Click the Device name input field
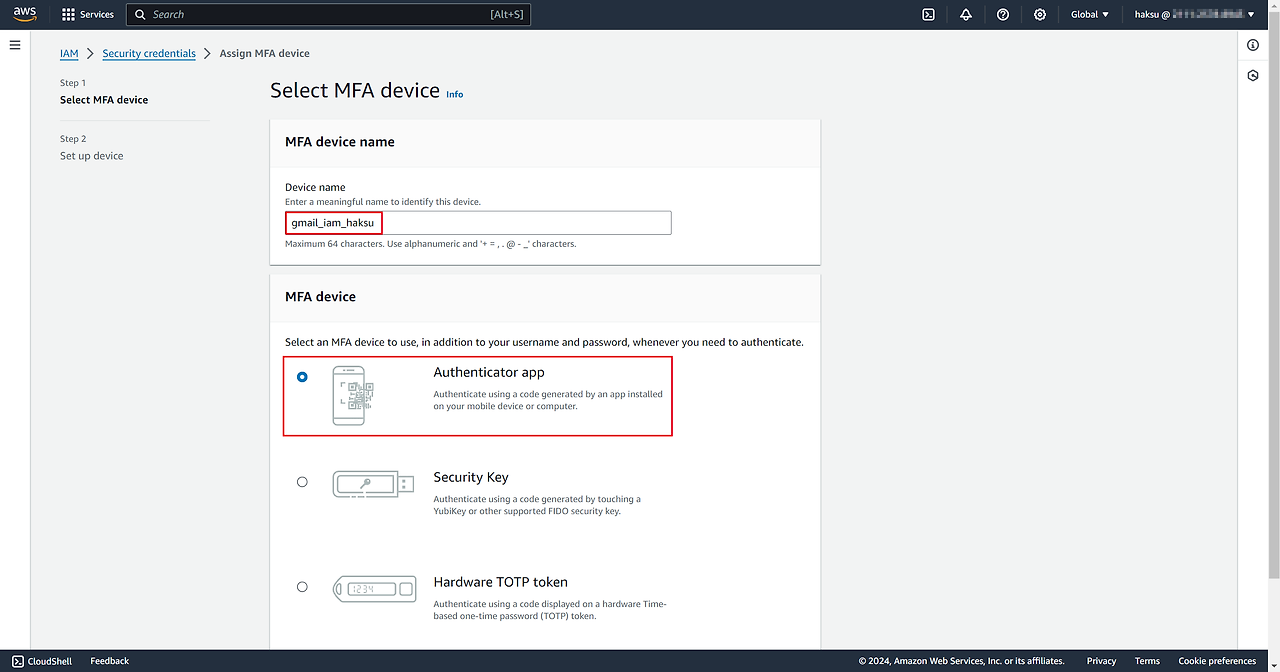Viewport: 1280px width, 672px height. (478, 223)
